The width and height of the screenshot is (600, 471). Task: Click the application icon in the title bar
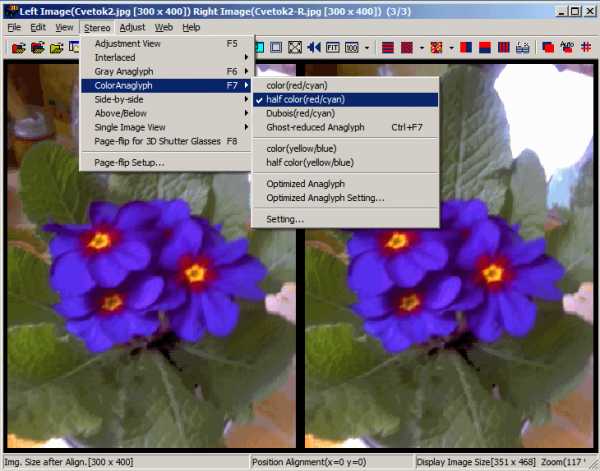(x=11, y=11)
